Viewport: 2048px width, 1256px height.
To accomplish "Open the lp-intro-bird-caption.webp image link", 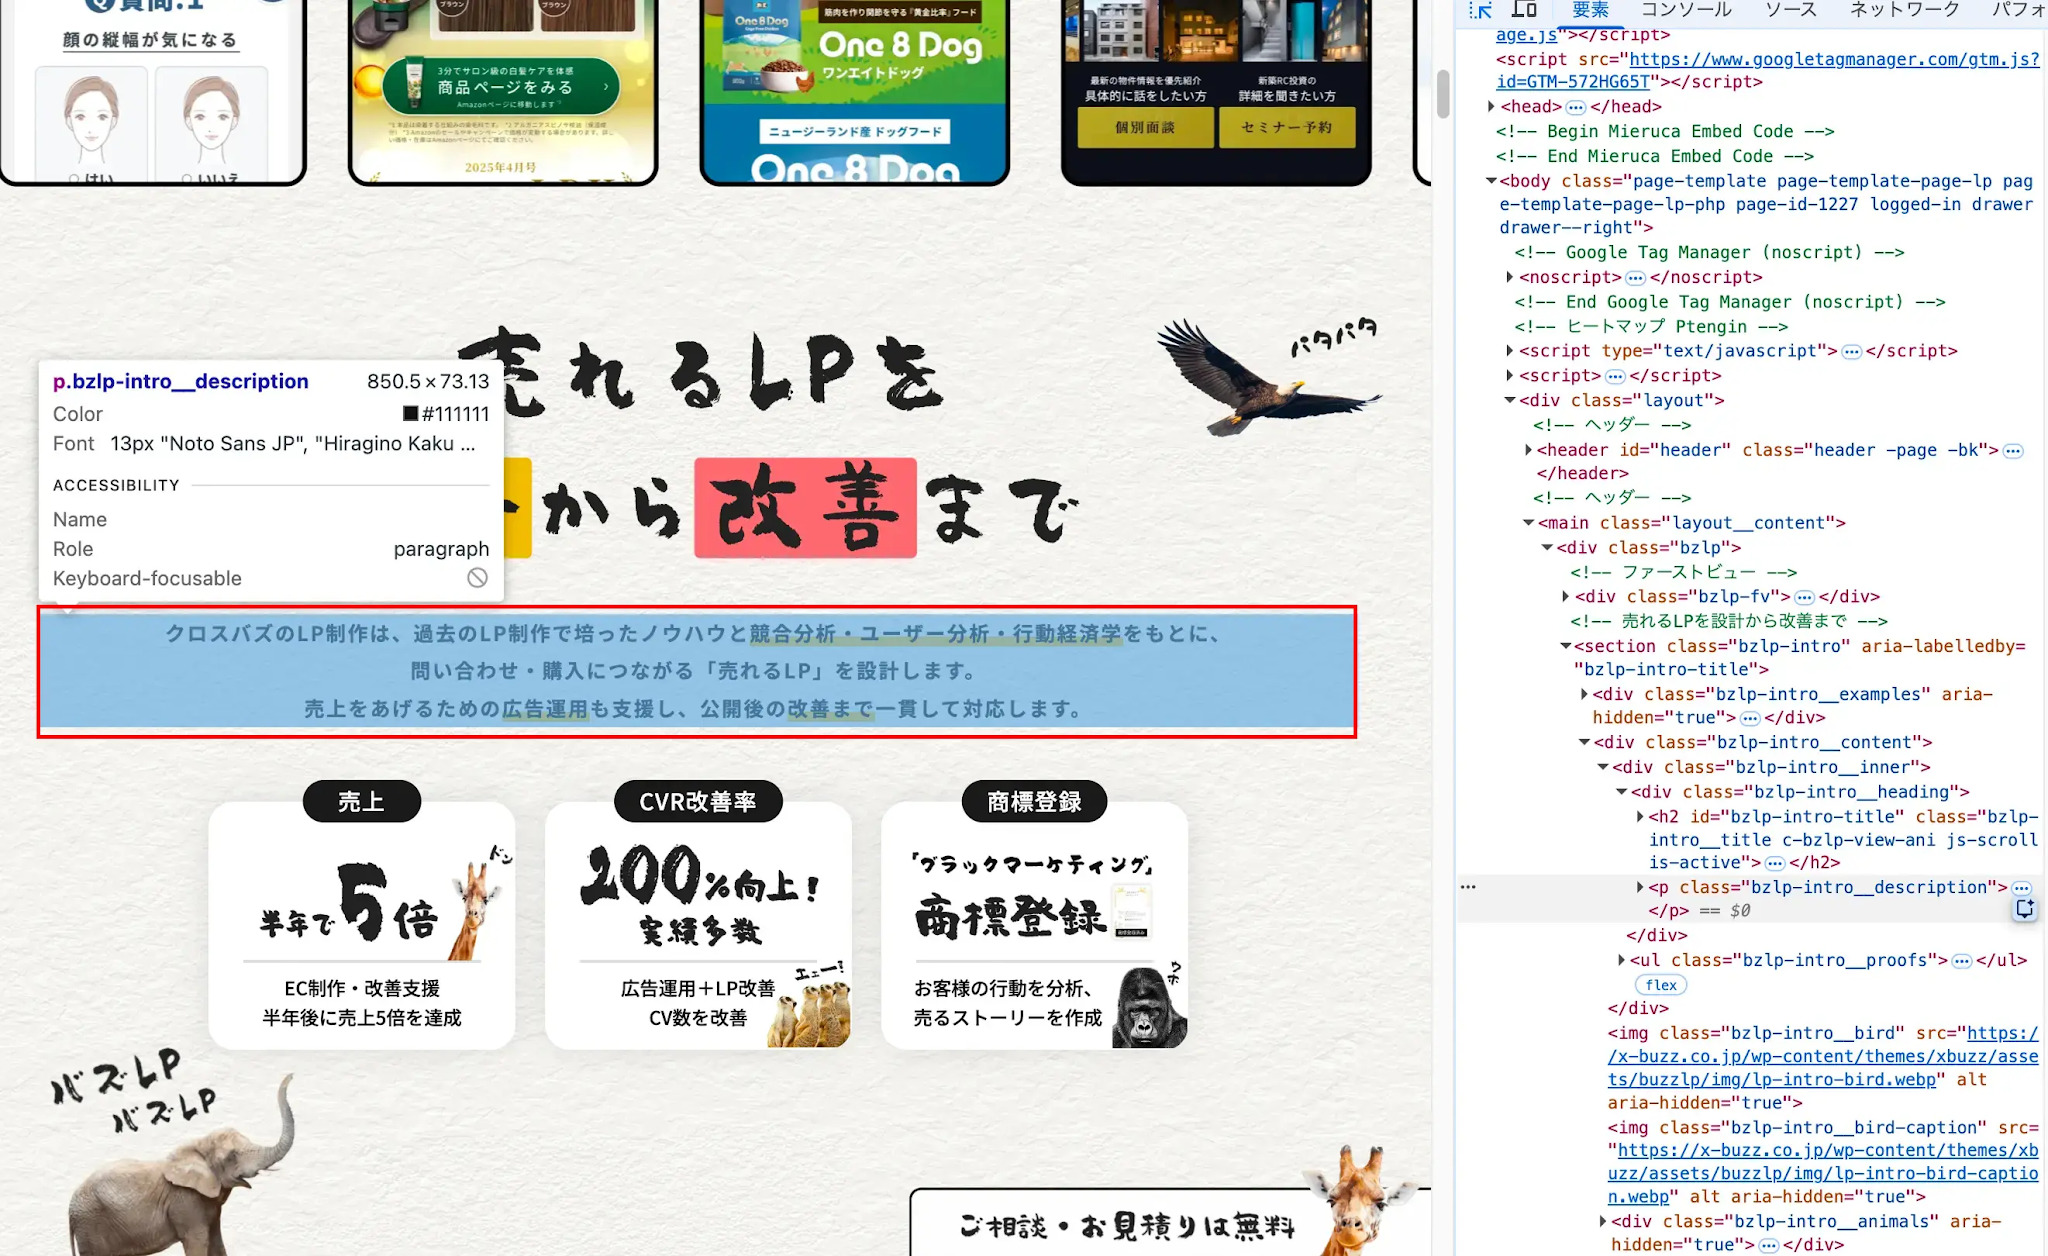I will 1823,1174.
